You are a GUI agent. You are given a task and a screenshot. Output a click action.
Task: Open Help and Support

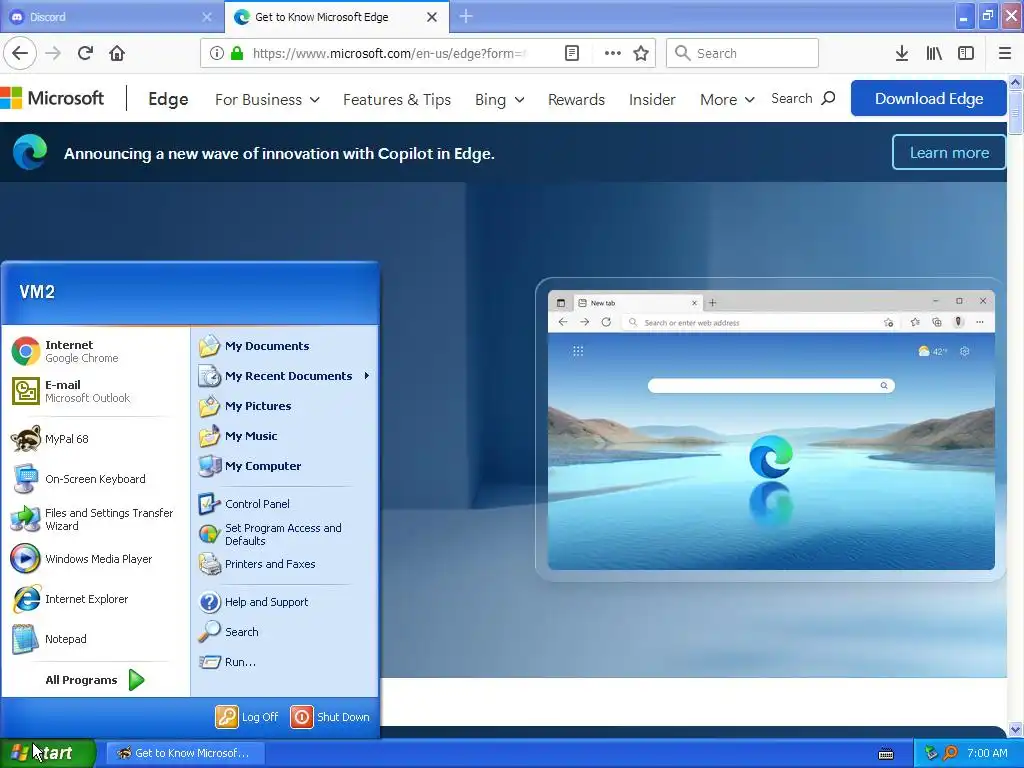[284, 602]
